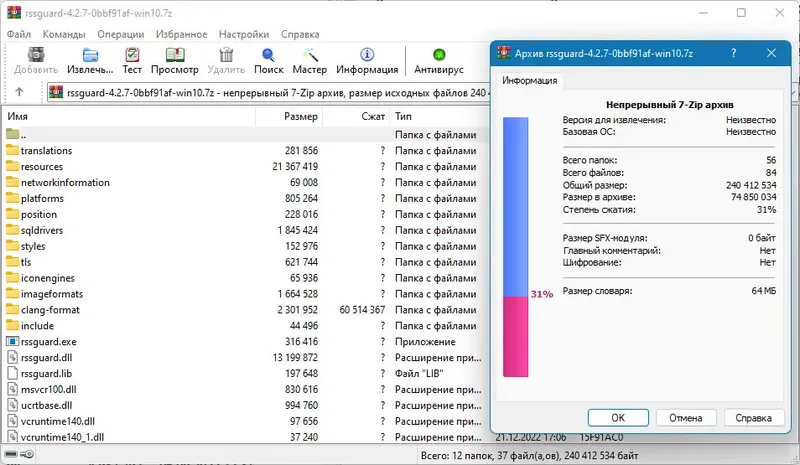Sort by the Имя column header

[129, 116]
